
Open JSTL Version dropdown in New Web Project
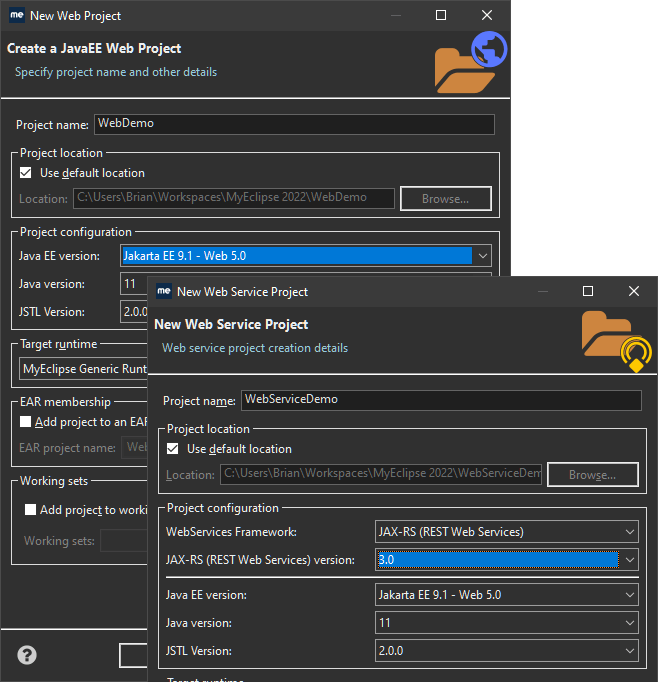point(134,312)
